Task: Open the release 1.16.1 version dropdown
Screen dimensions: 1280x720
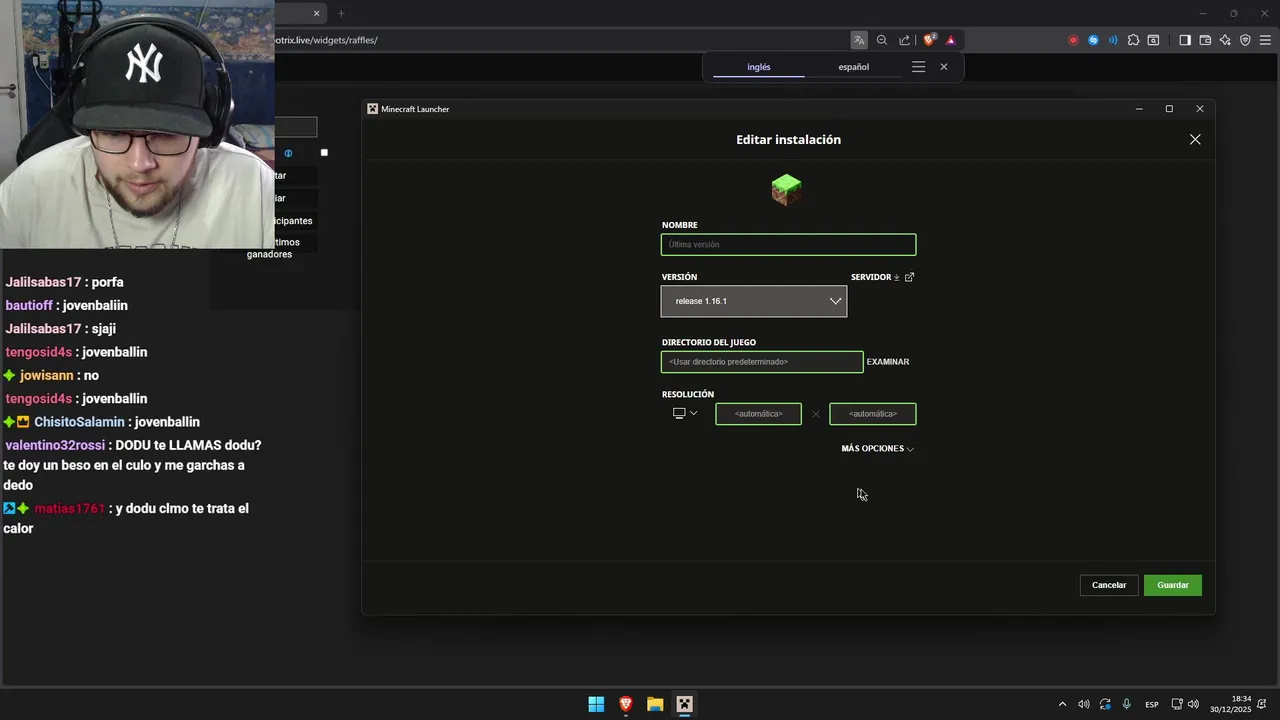Action: click(754, 301)
